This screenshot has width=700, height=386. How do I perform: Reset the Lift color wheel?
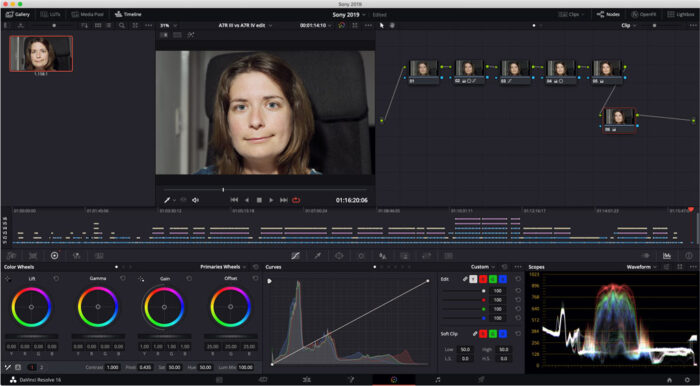pyautogui.click(x=56, y=278)
